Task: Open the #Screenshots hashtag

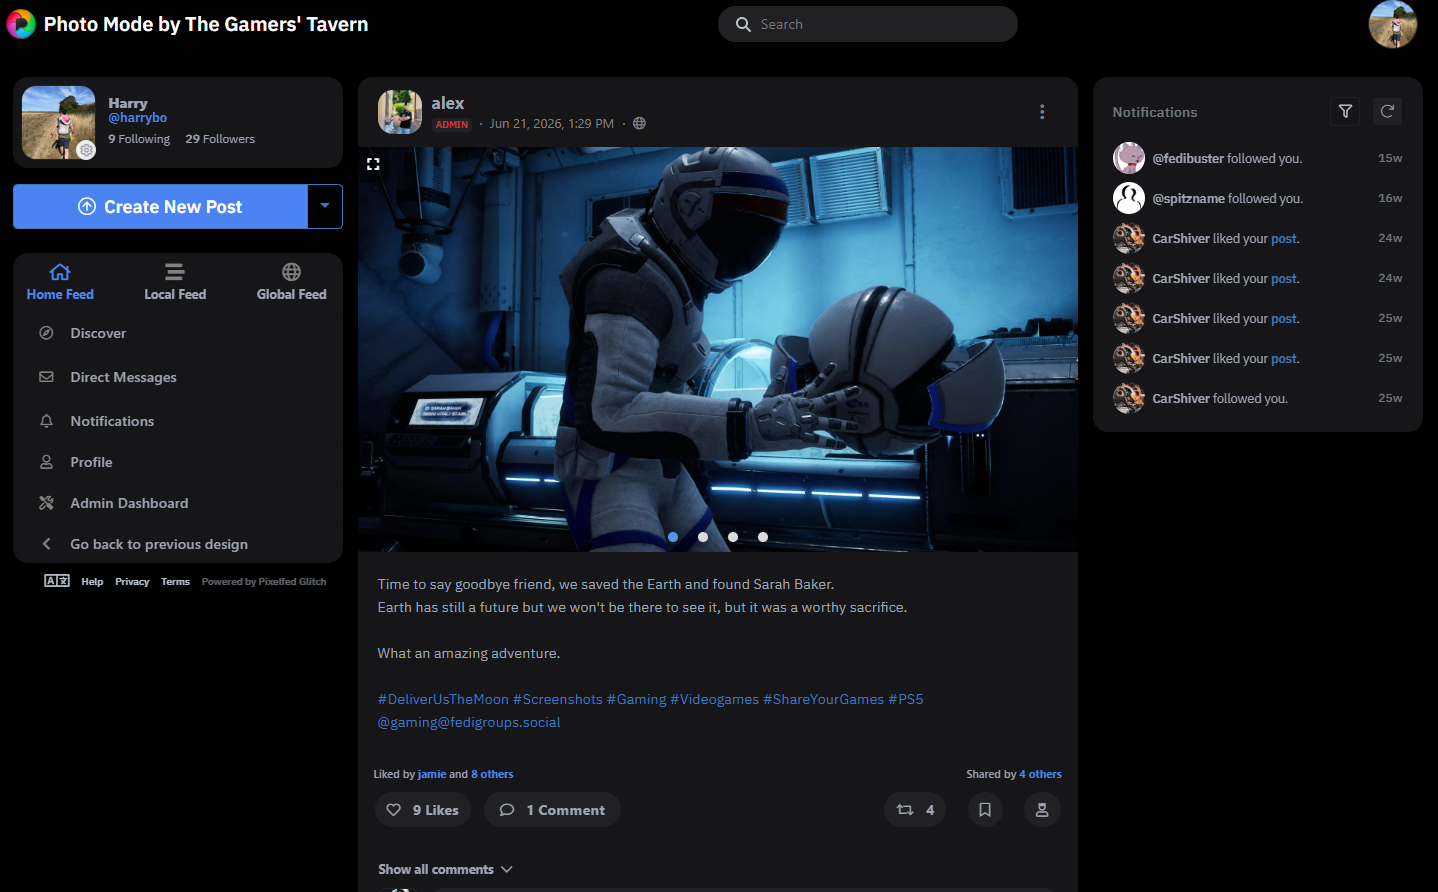Action: (558, 699)
